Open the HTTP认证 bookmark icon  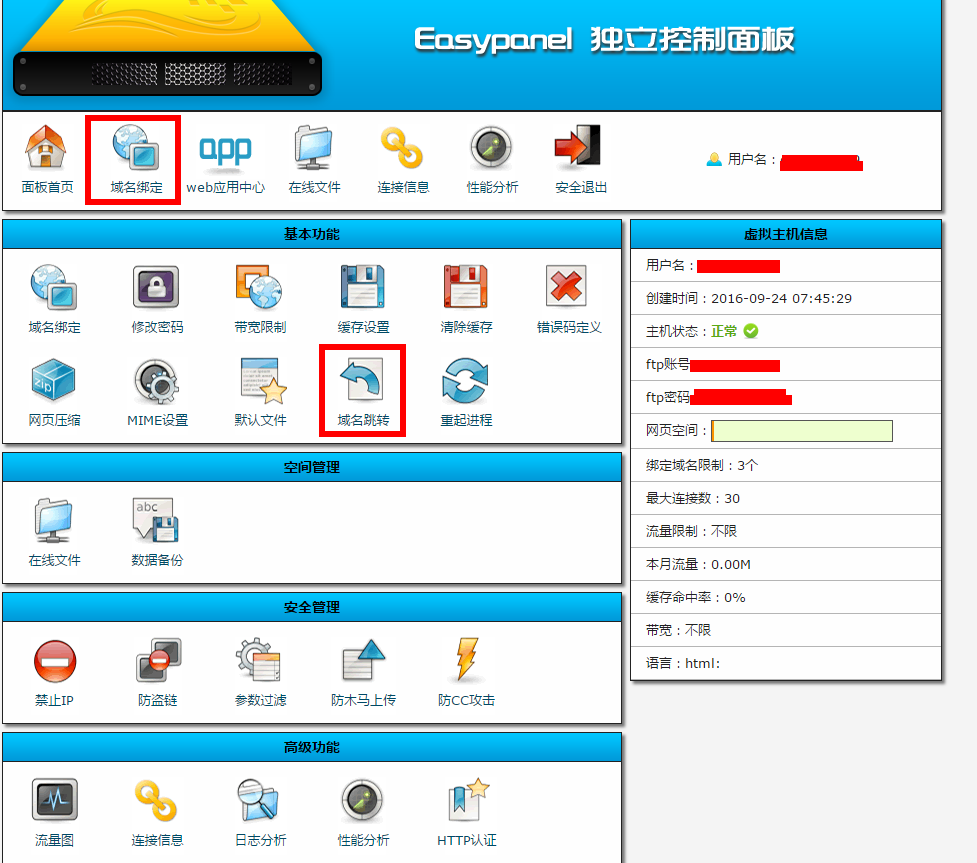point(468,799)
